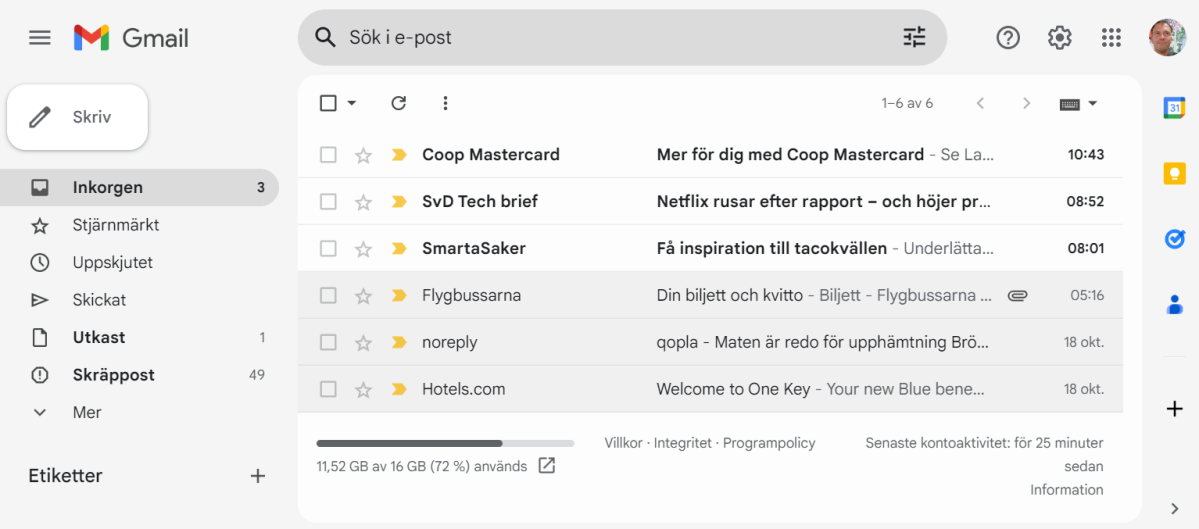This screenshot has height=529, width=1199.
Task: Select the Flygbussarna email checkbox
Action: tap(328, 295)
